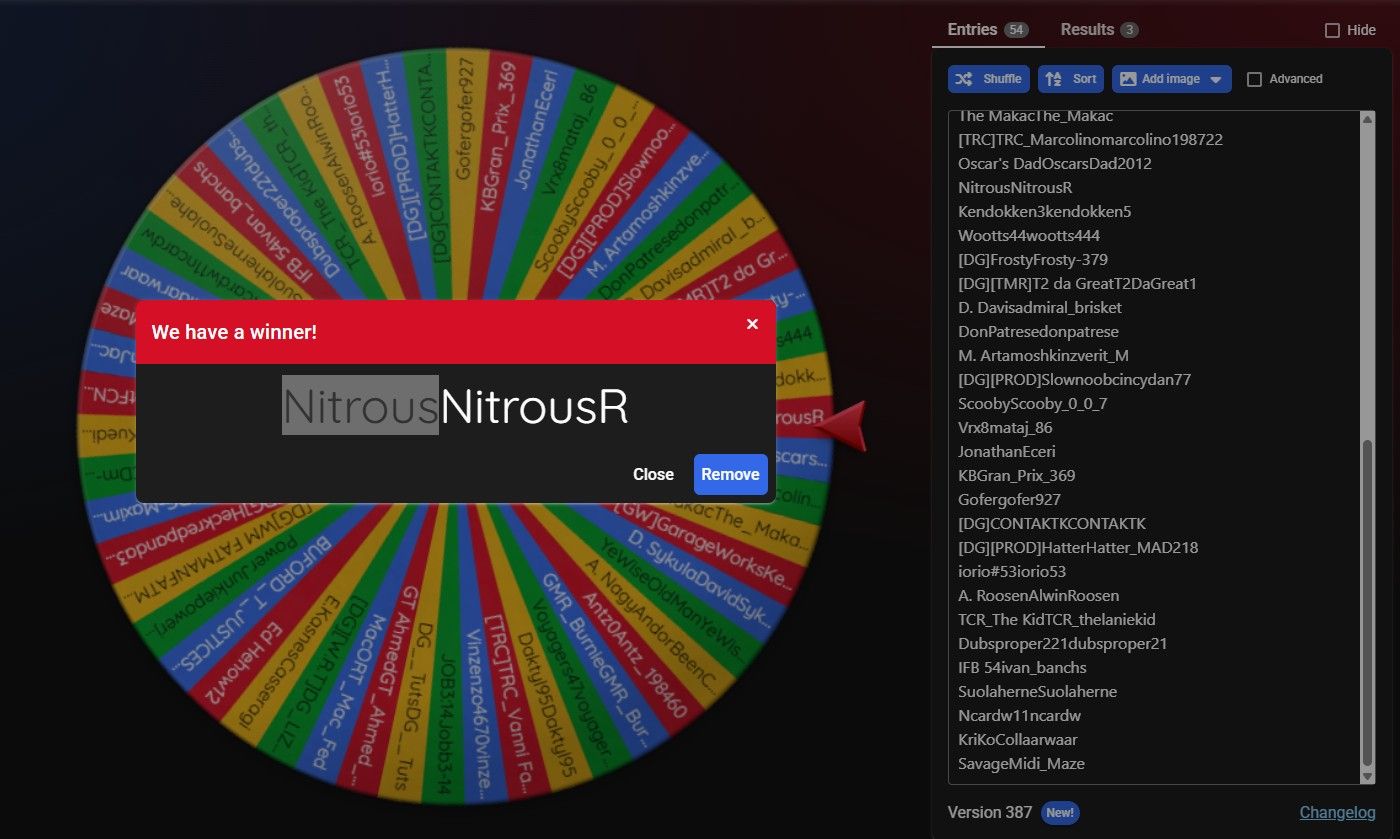This screenshot has width=1400, height=839.
Task: Enable the Advanced checkbox
Action: click(1254, 79)
